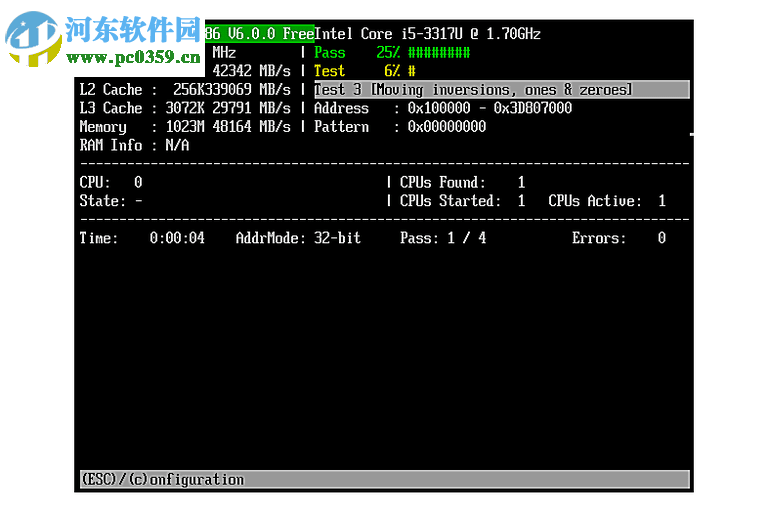Viewport: 768px width, 512px height.
Task: Click the Time 0:00:04 readout
Action: coord(142,239)
